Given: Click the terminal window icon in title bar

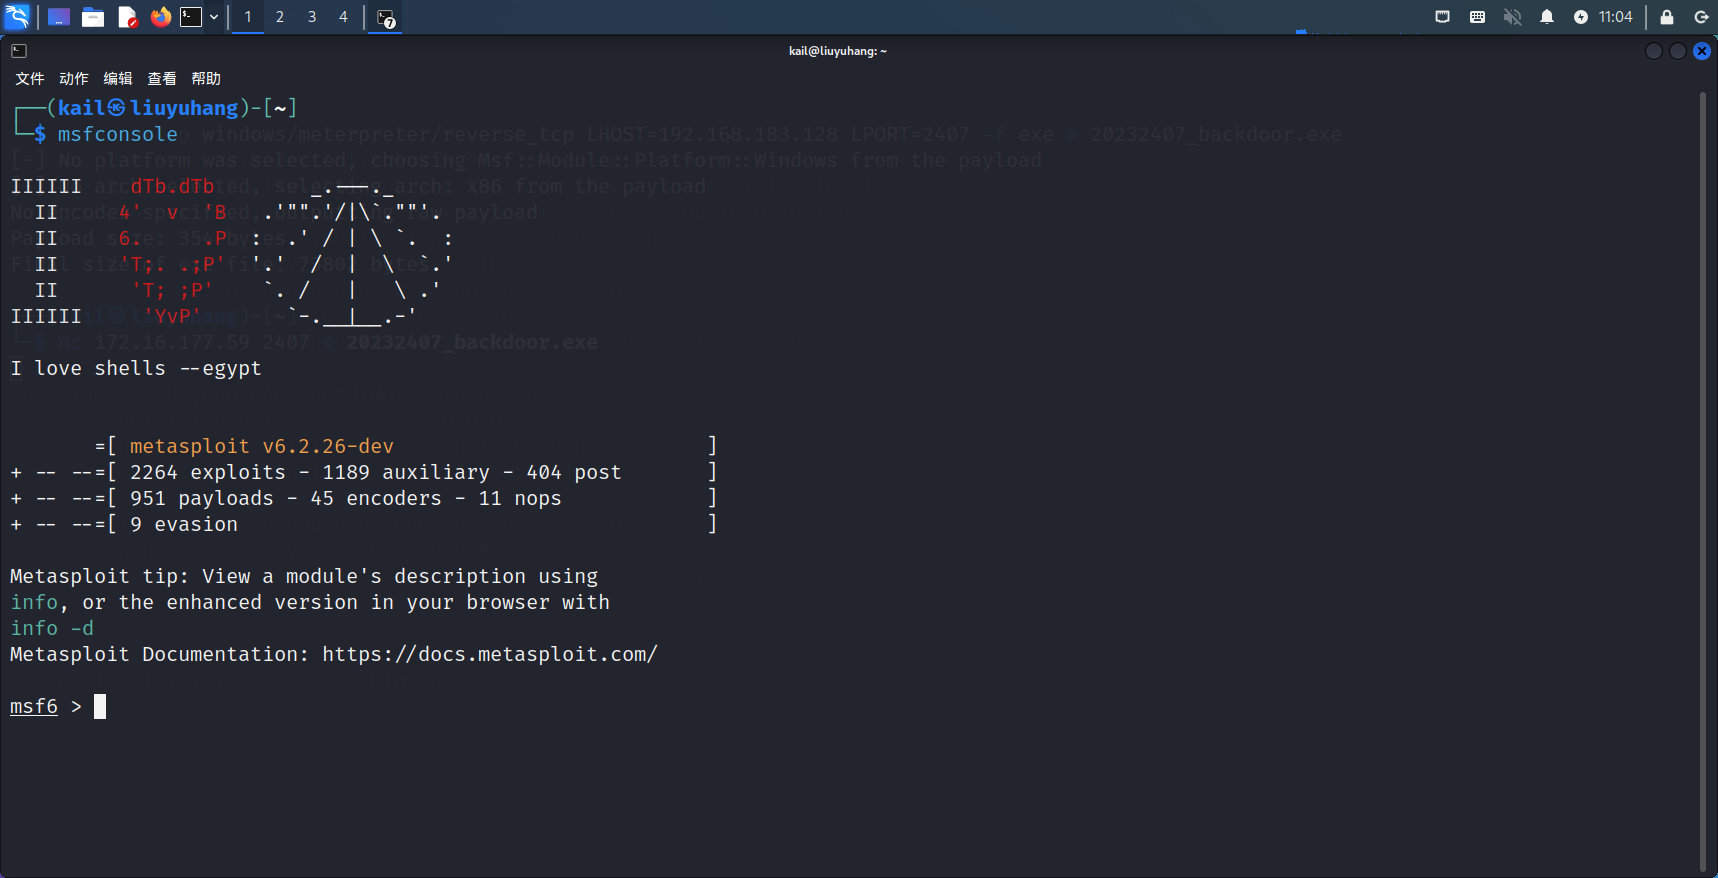Looking at the screenshot, I should coord(19,51).
